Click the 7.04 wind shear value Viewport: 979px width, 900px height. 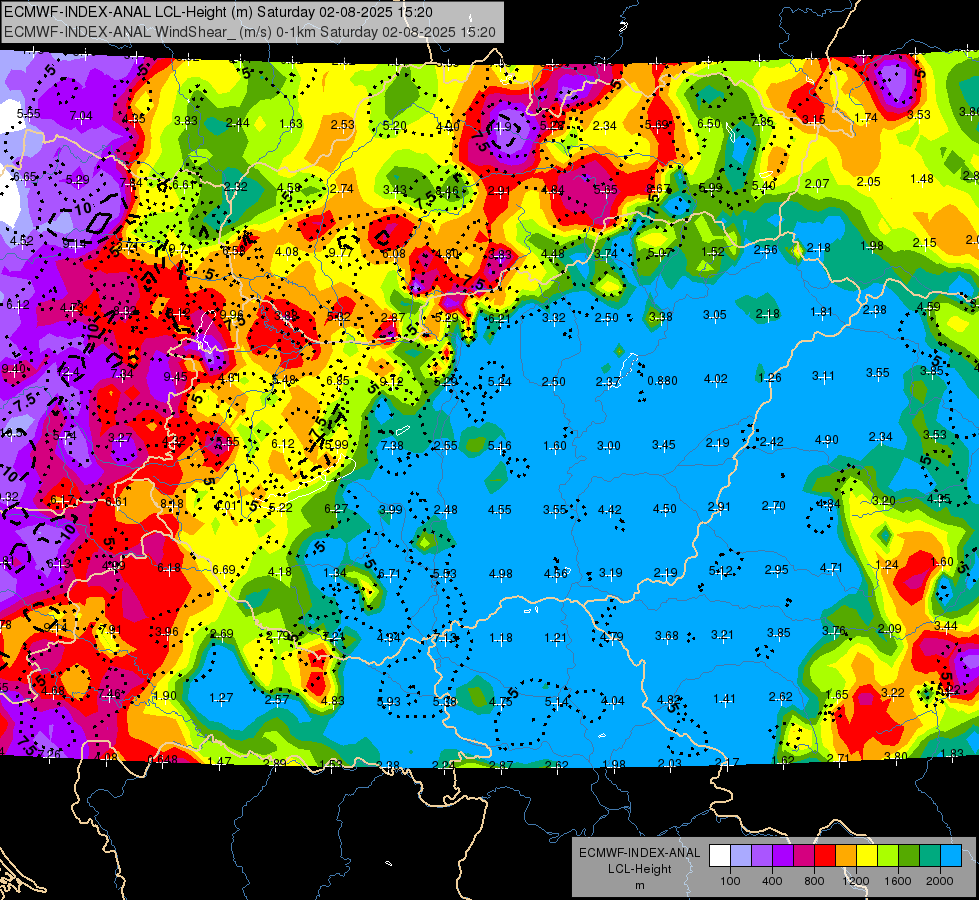(x=81, y=116)
